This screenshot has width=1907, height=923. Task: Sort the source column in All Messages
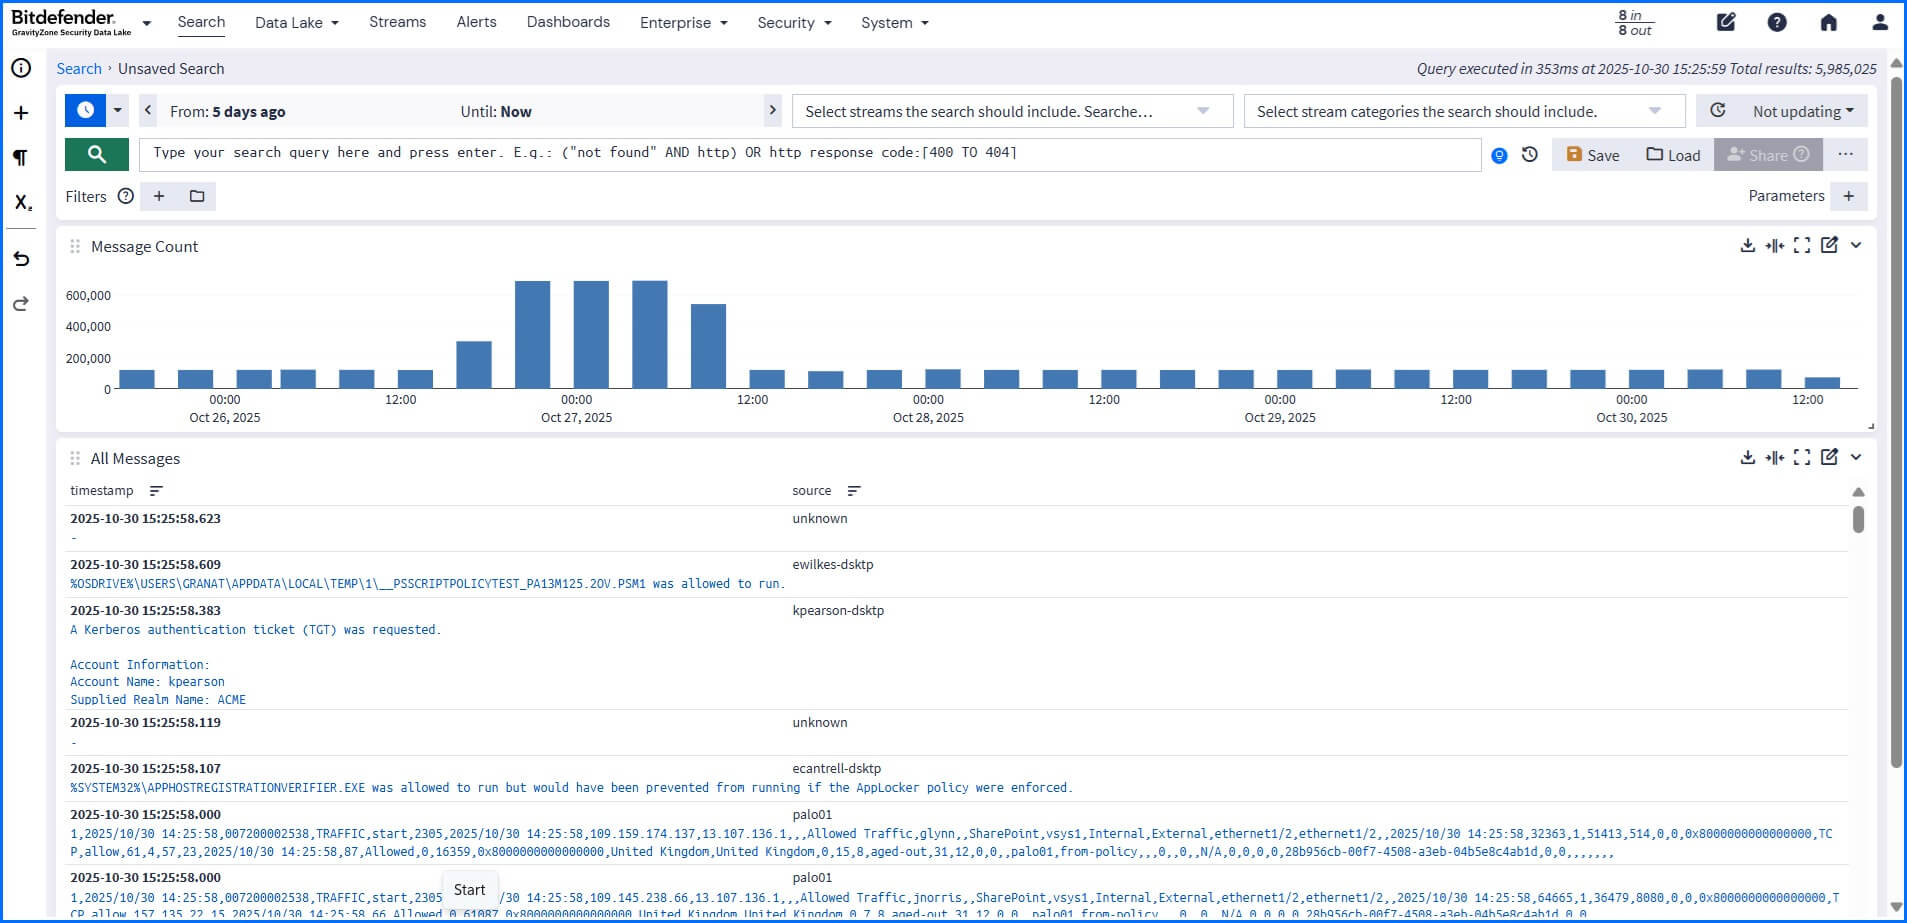point(853,490)
